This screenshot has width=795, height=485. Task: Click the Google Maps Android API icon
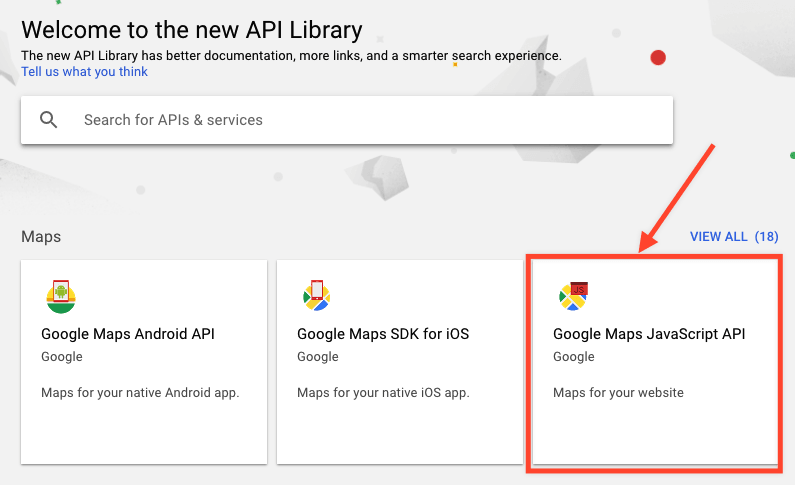(61, 296)
